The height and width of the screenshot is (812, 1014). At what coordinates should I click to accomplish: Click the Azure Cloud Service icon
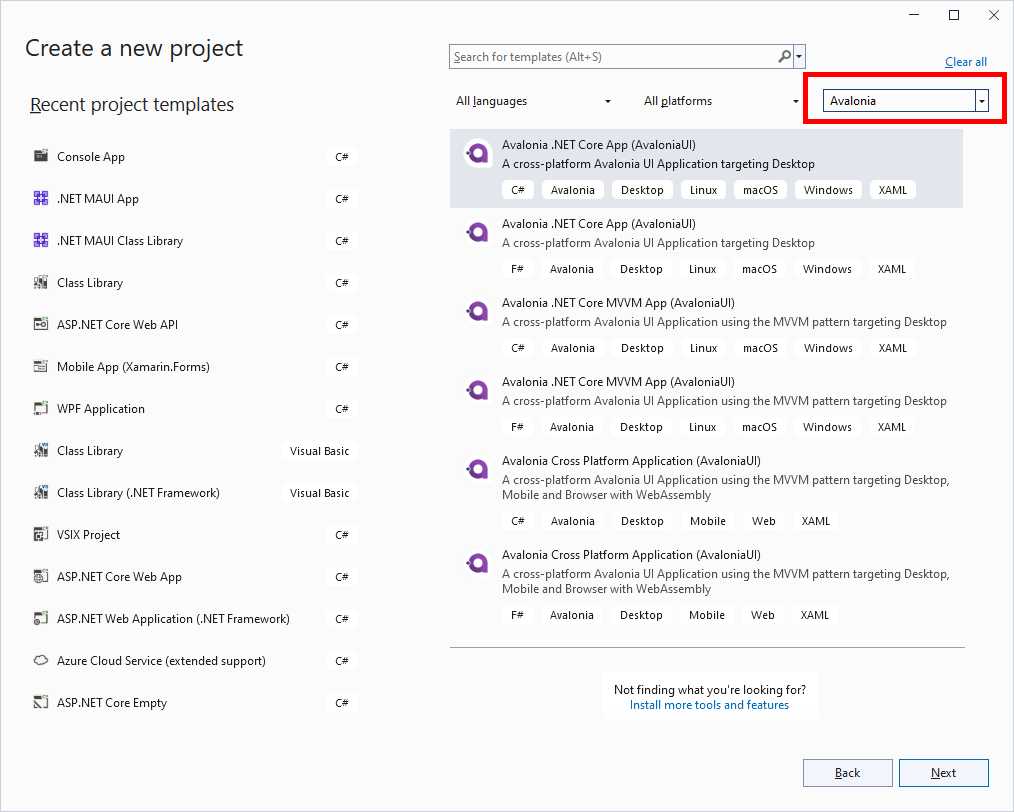[41, 659]
